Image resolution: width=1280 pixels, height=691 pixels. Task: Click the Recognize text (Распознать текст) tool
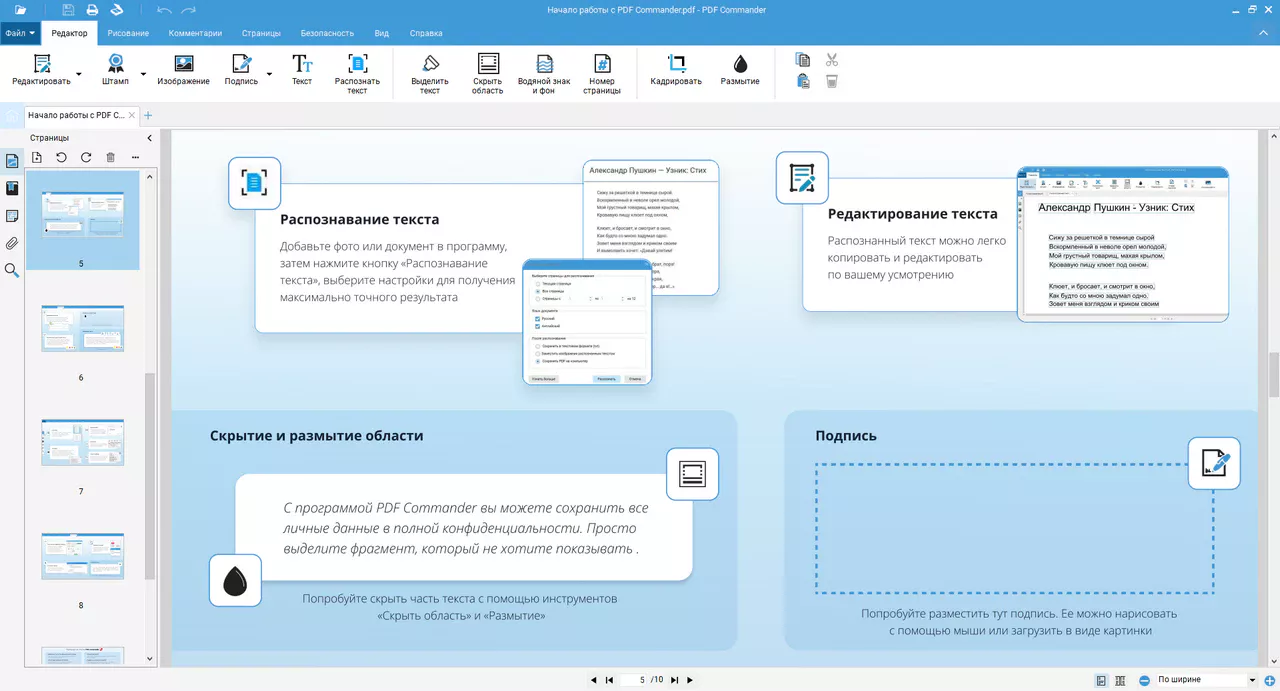[357, 73]
